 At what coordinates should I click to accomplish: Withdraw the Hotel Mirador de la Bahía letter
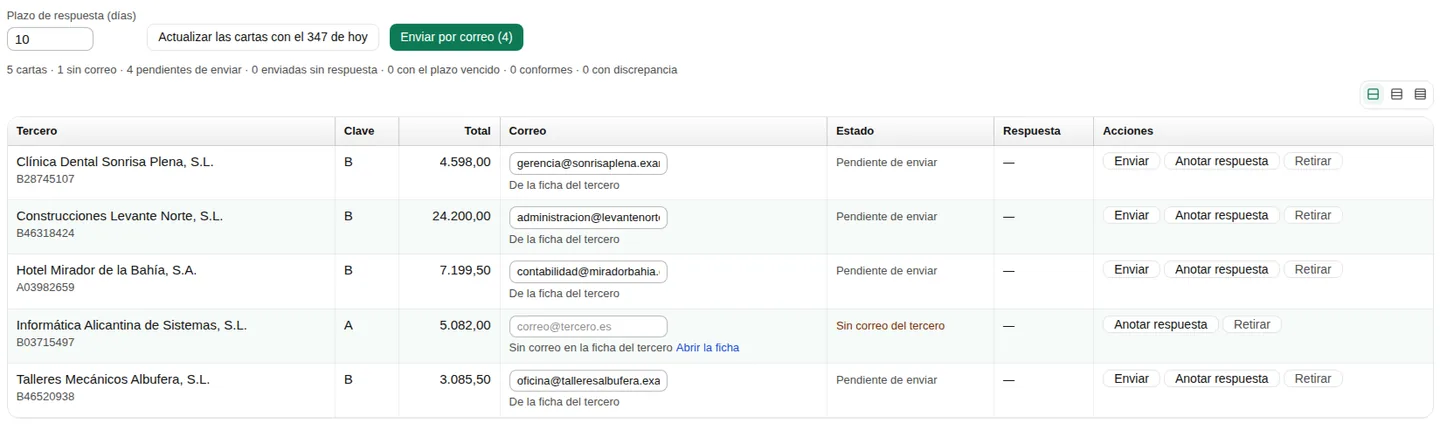pyautogui.click(x=1312, y=269)
